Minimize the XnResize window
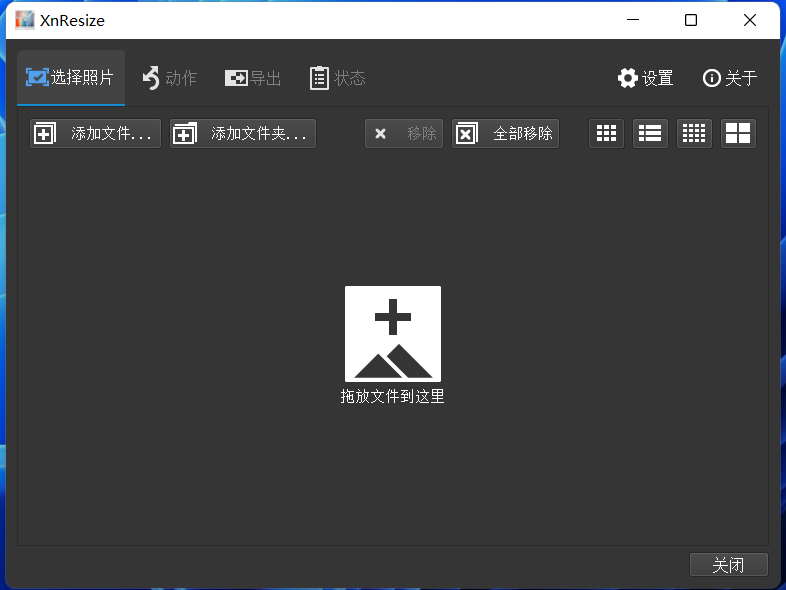Screen dimensions: 786x590 (x=632, y=20)
